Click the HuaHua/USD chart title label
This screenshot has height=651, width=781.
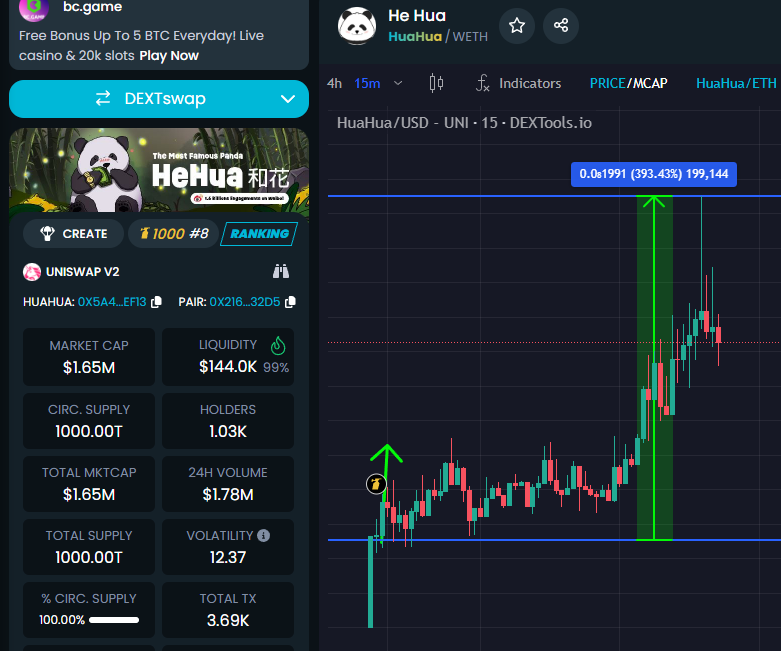point(464,123)
